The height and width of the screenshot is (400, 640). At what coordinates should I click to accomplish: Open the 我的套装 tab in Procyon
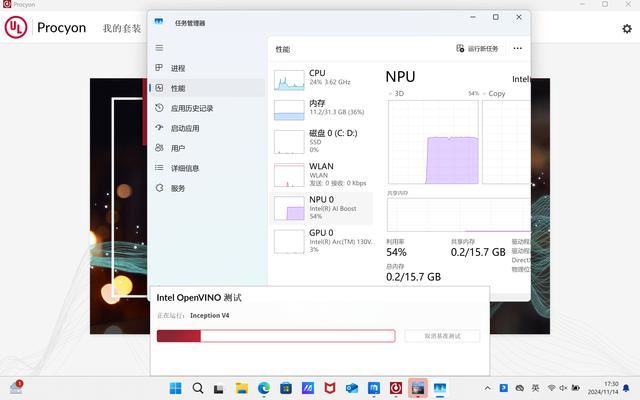122,28
